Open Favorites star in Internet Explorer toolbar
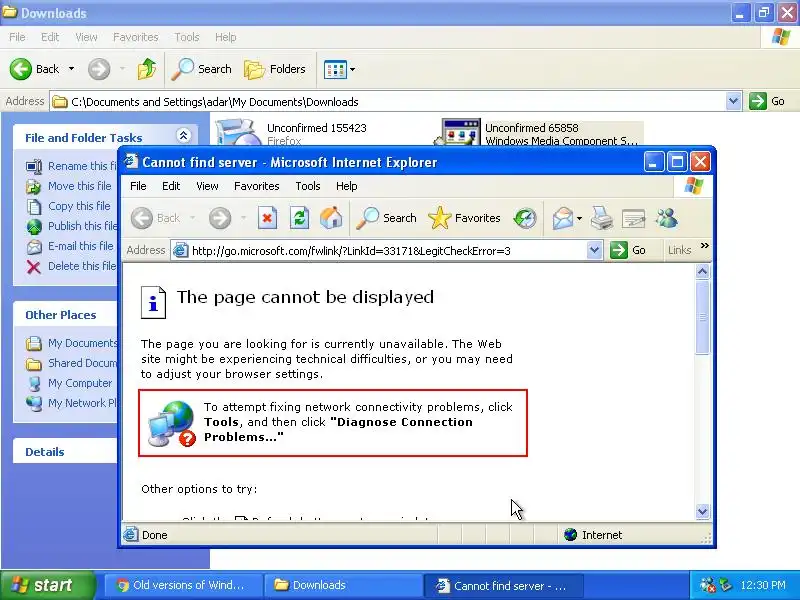800x600 pixels. 464,218
